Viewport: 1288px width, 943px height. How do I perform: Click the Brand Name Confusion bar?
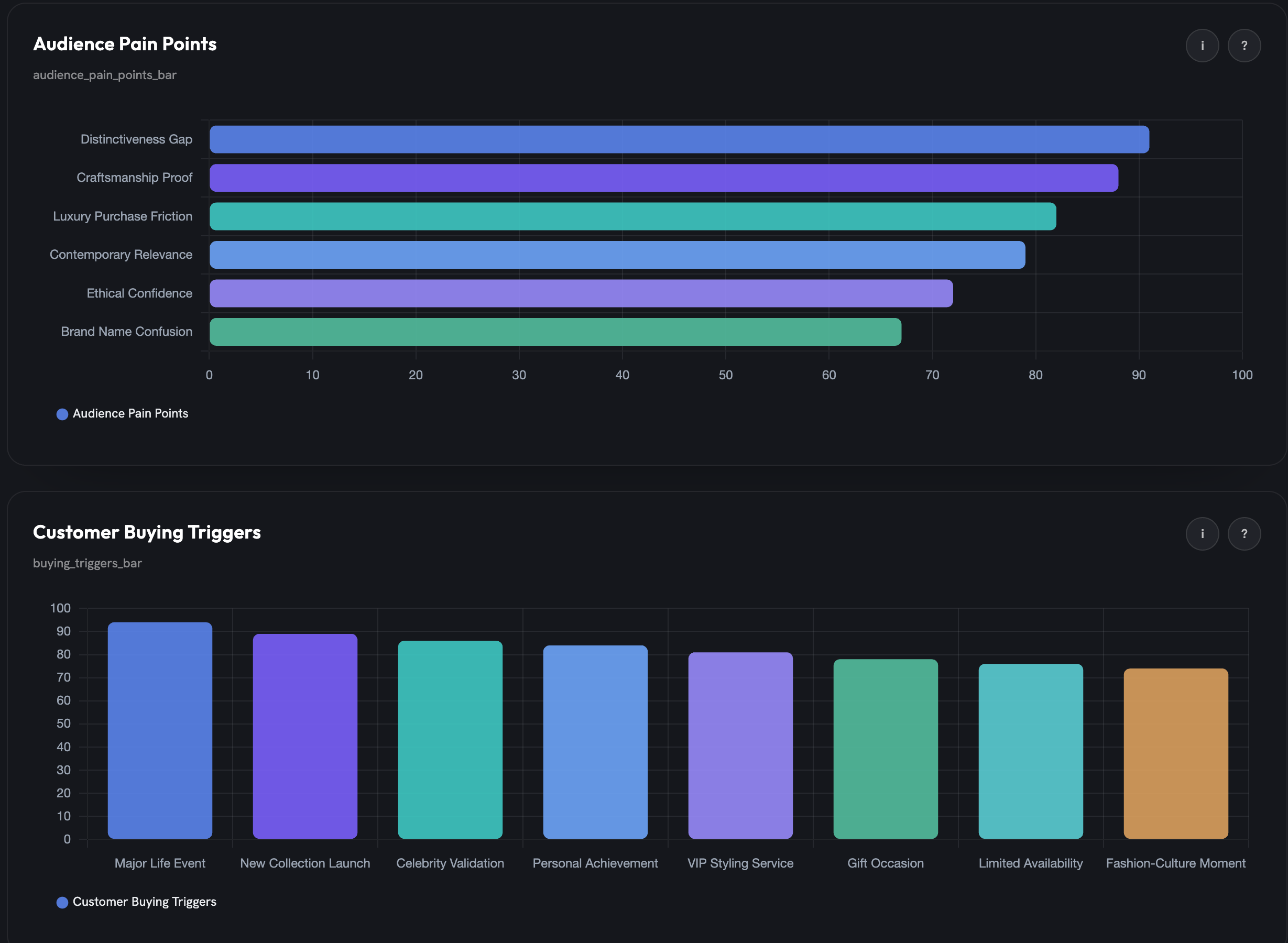pyautogui.click(x=555, y=332)
